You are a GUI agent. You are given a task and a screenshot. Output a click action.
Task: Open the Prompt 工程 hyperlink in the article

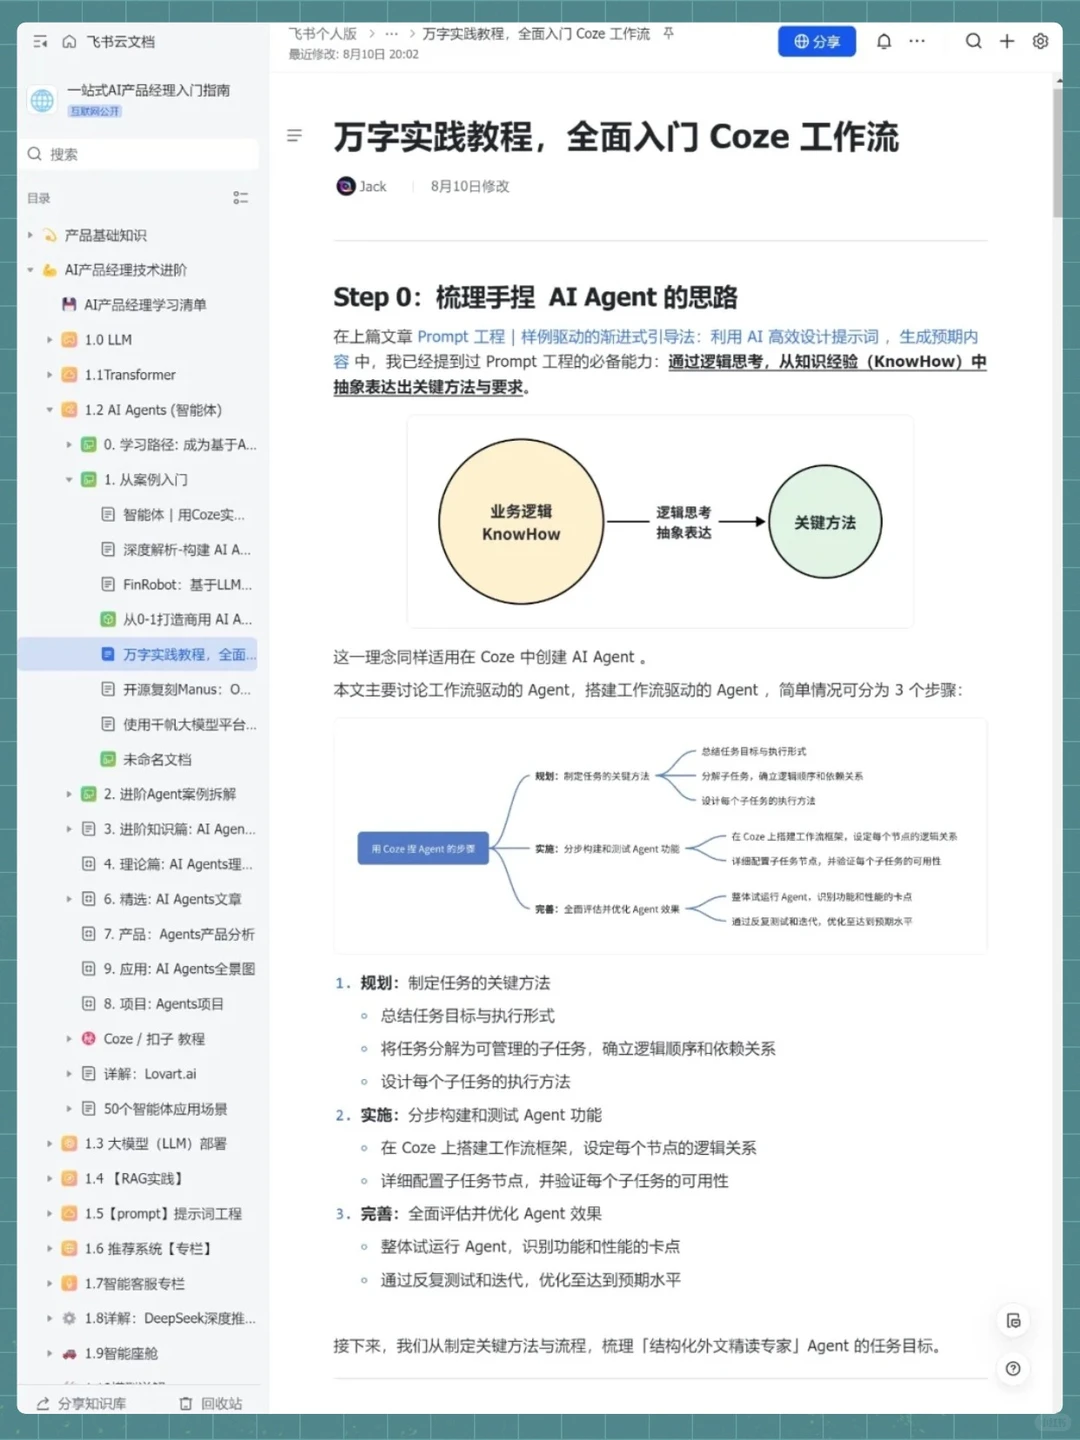pos(462,336)
